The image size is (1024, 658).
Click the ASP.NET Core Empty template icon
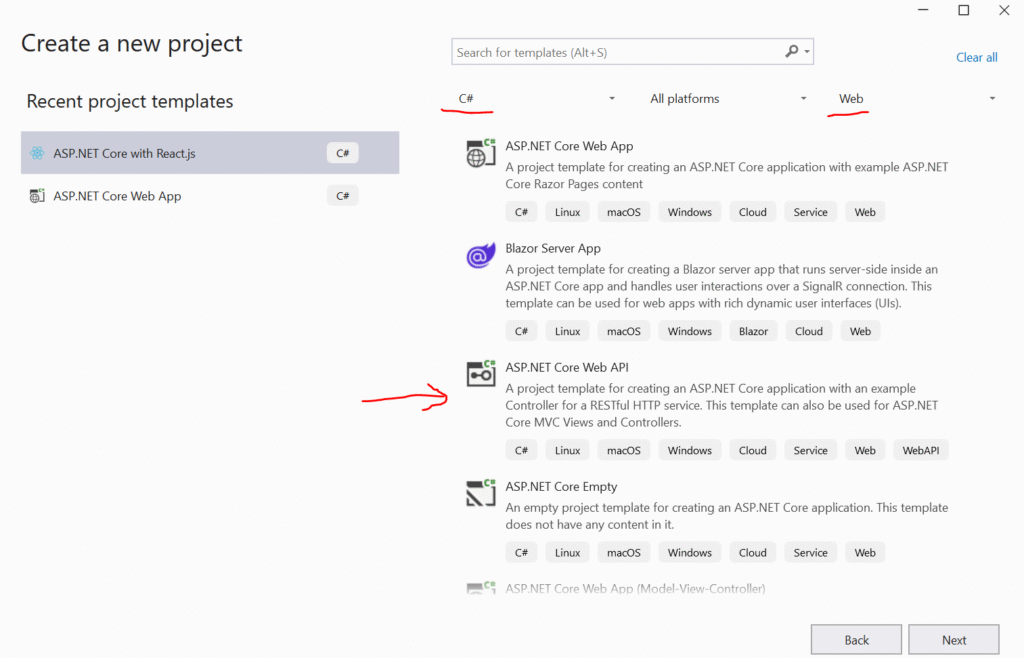point(481,493)
